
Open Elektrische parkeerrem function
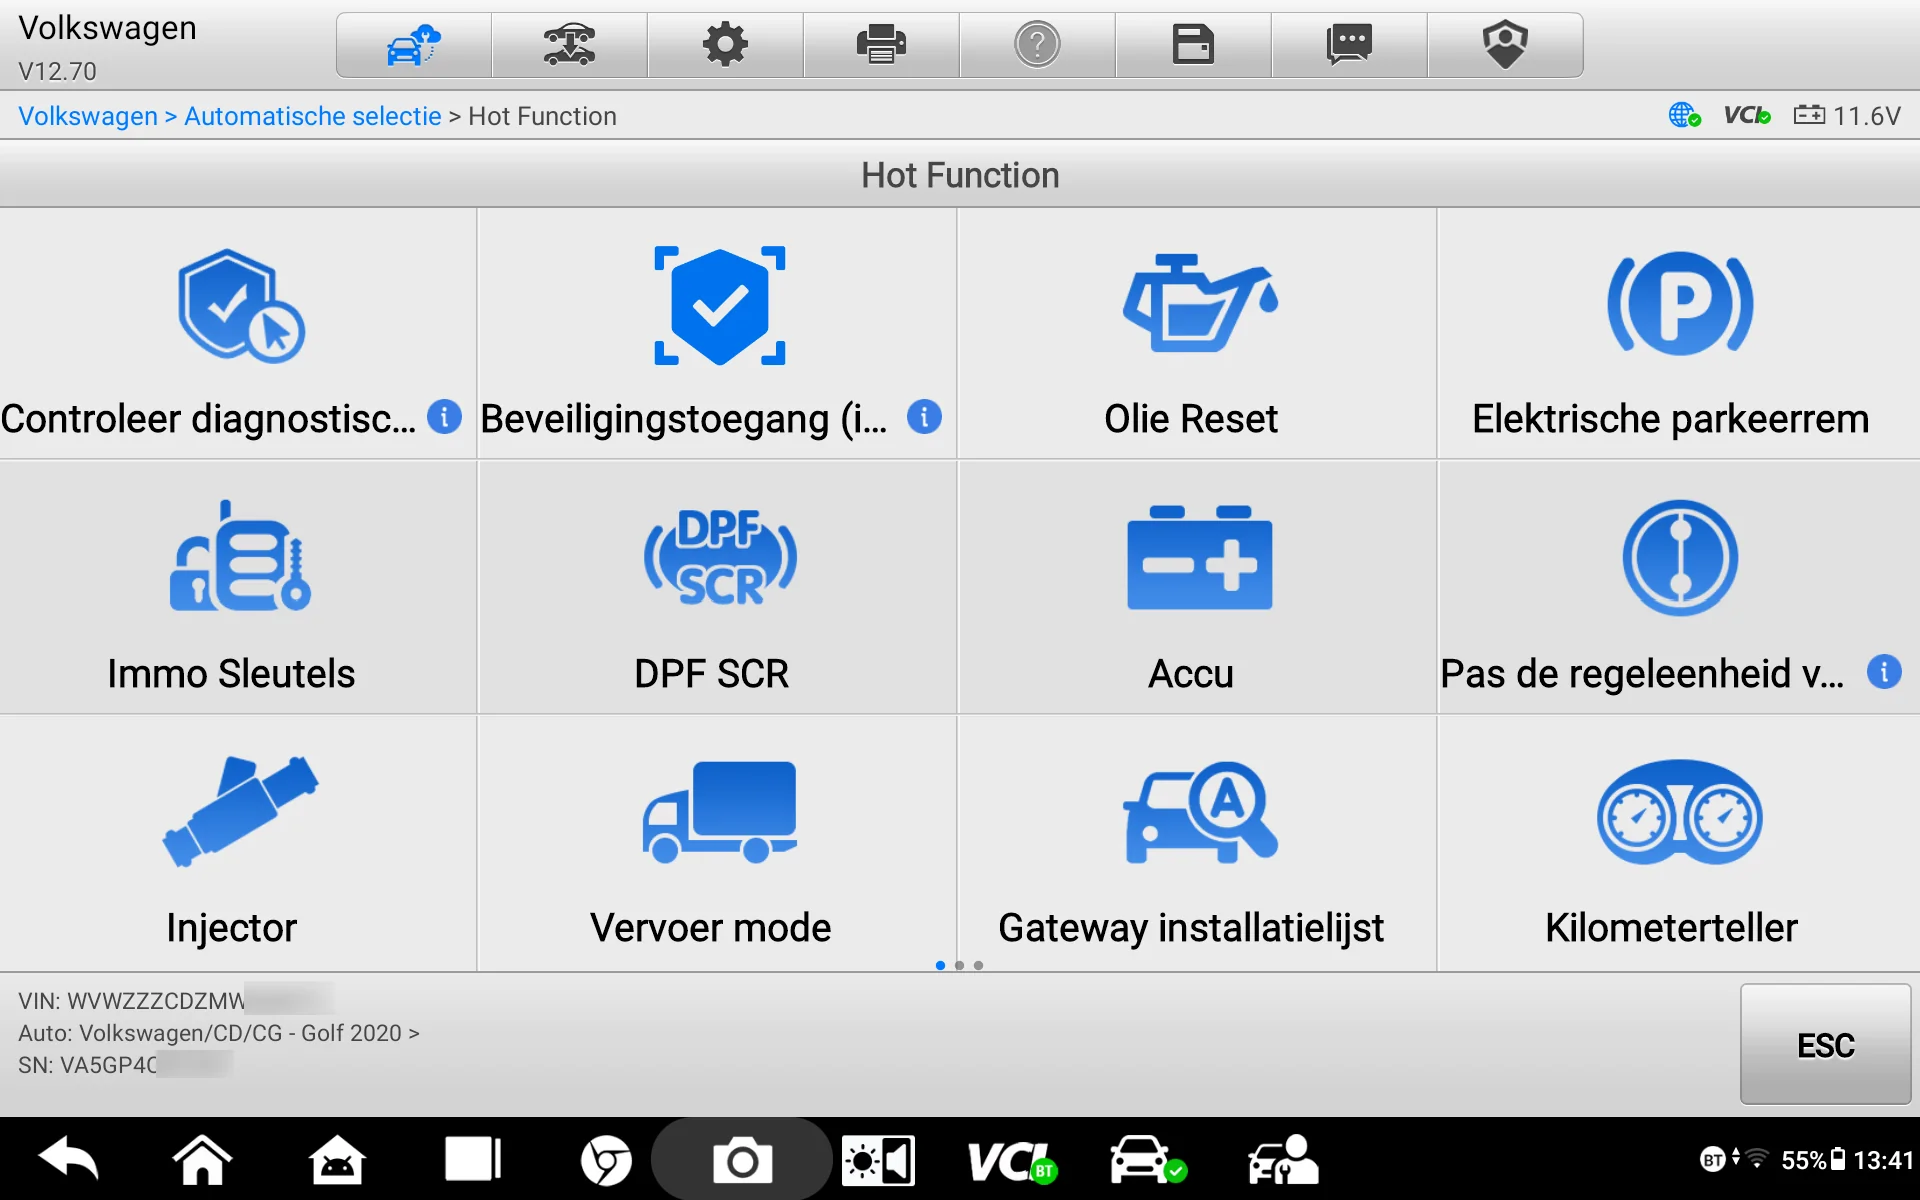(1679, 334)
